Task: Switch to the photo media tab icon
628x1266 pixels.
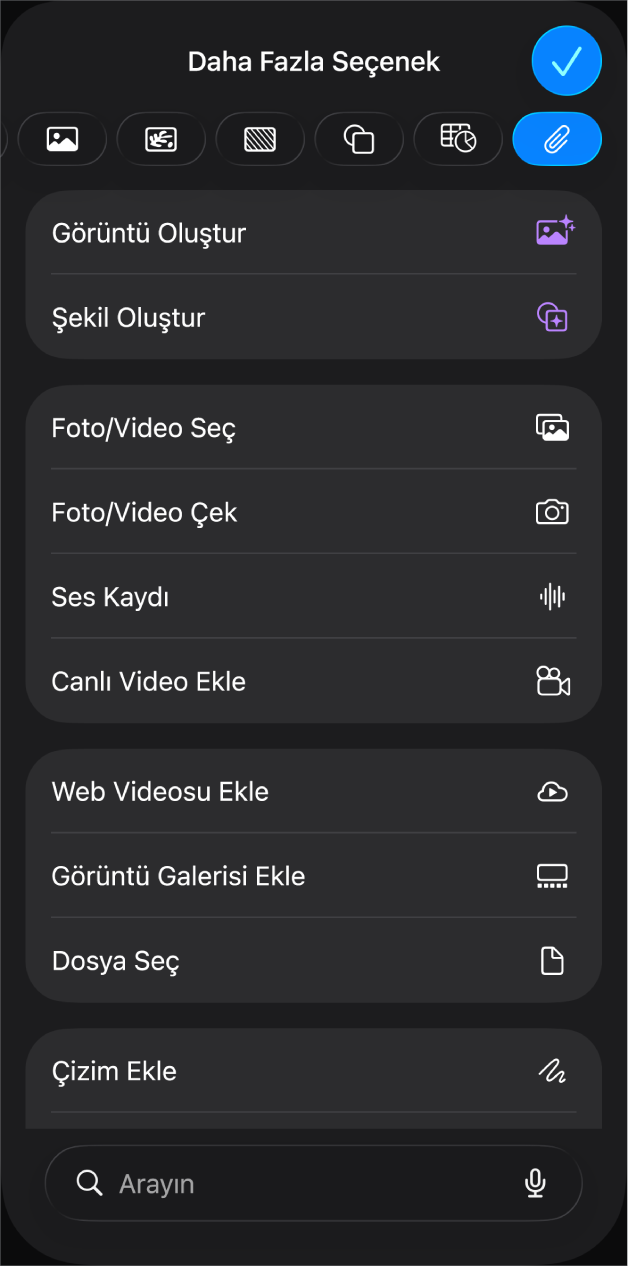Action: (62, 139)
